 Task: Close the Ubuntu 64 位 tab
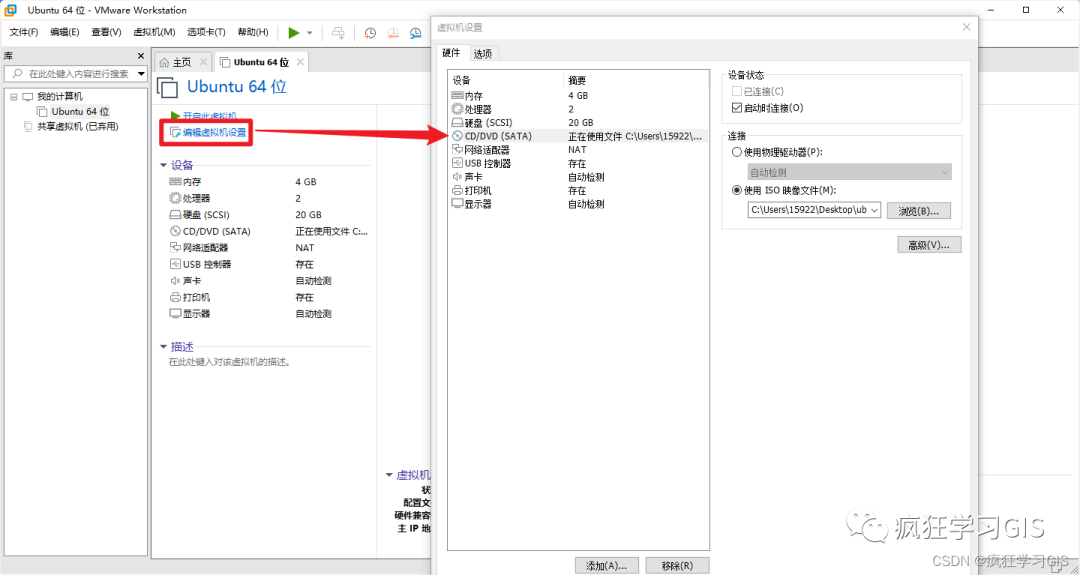pyautogui.click(x=300, y=62)
